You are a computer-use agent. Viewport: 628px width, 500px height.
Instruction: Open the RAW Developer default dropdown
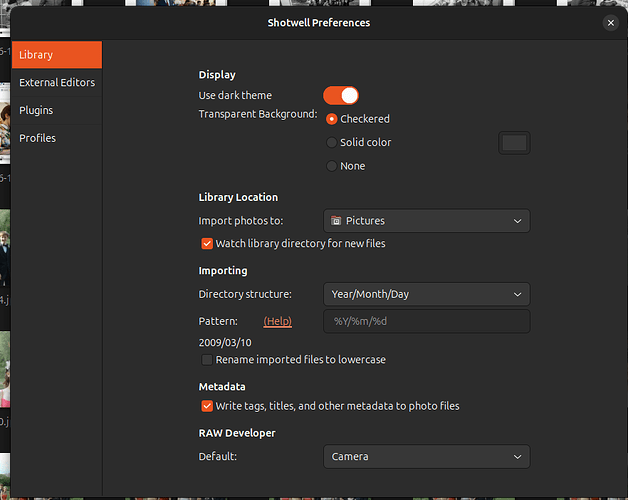[427, 457]
